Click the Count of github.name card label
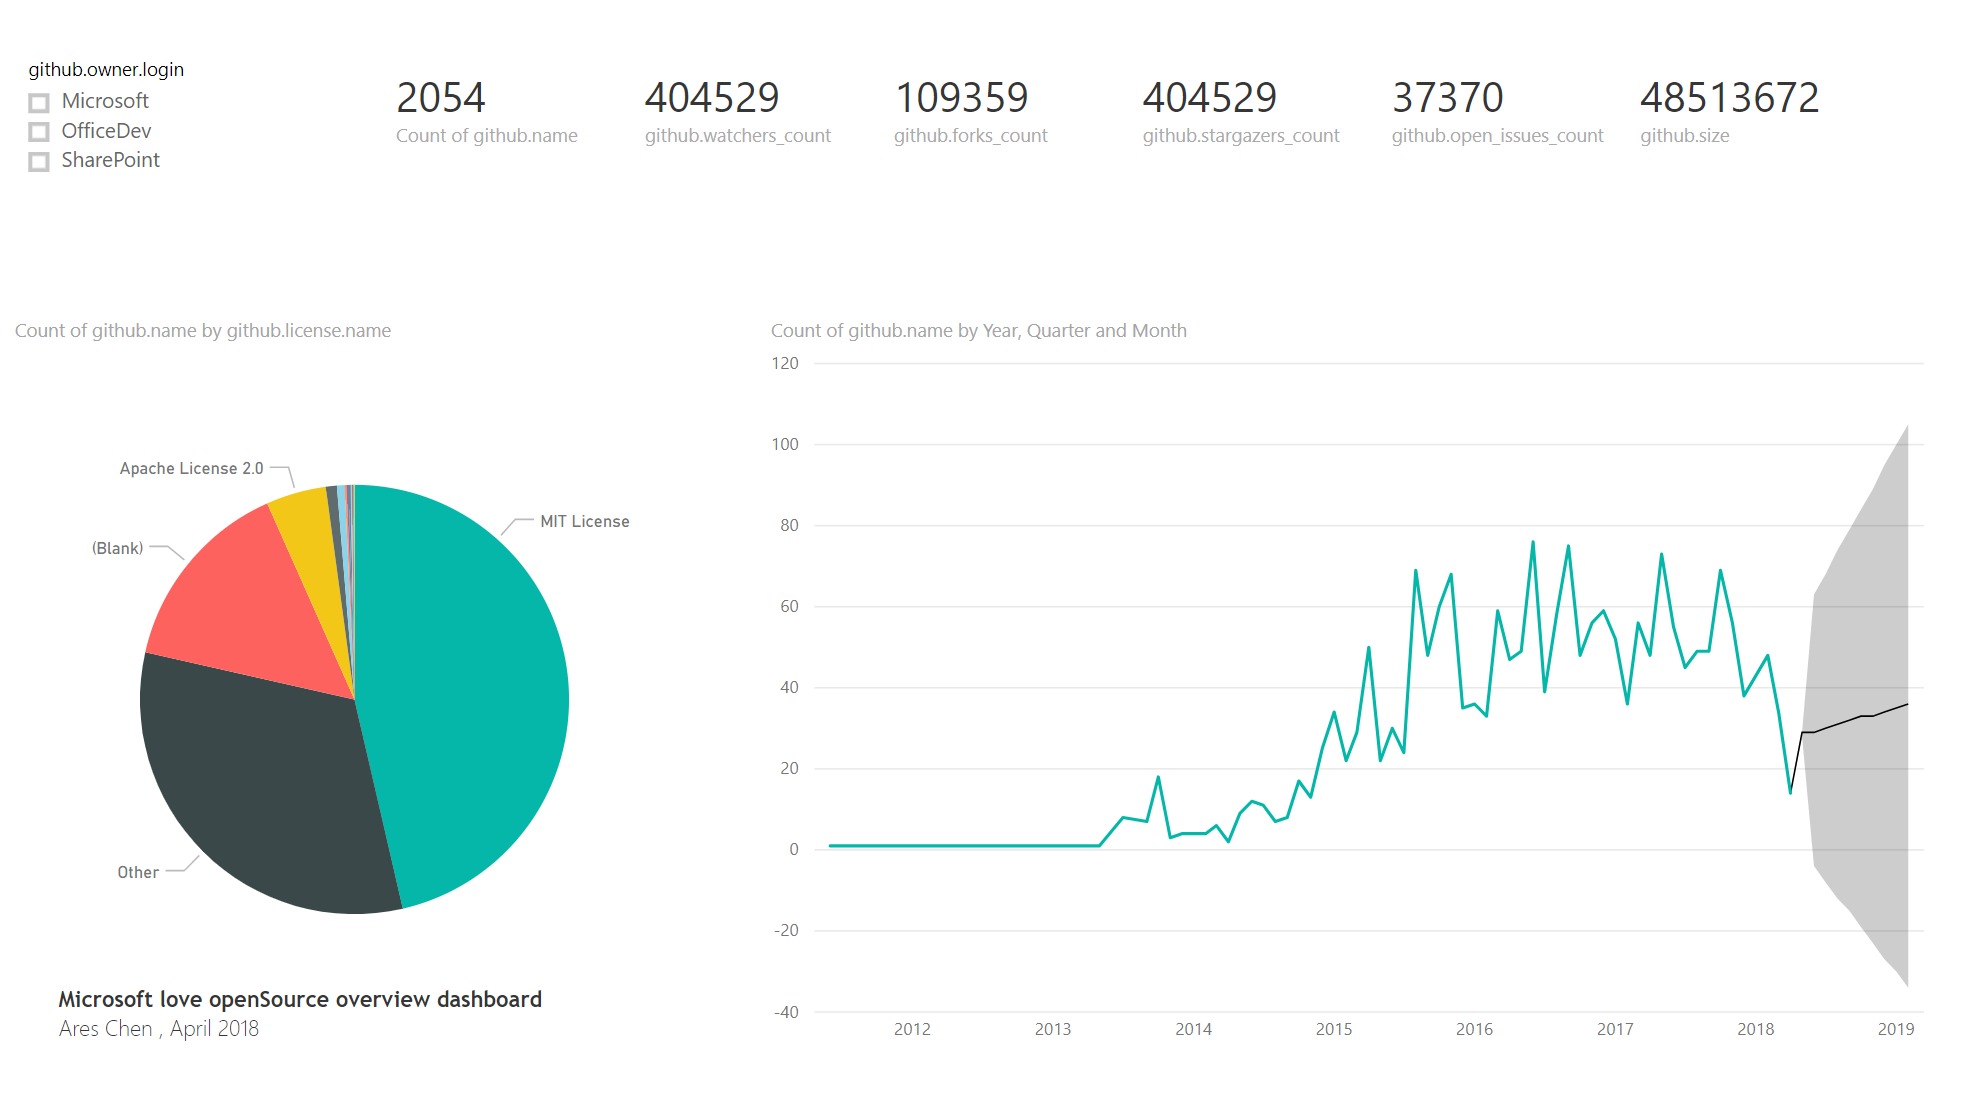 click(487, 136)
